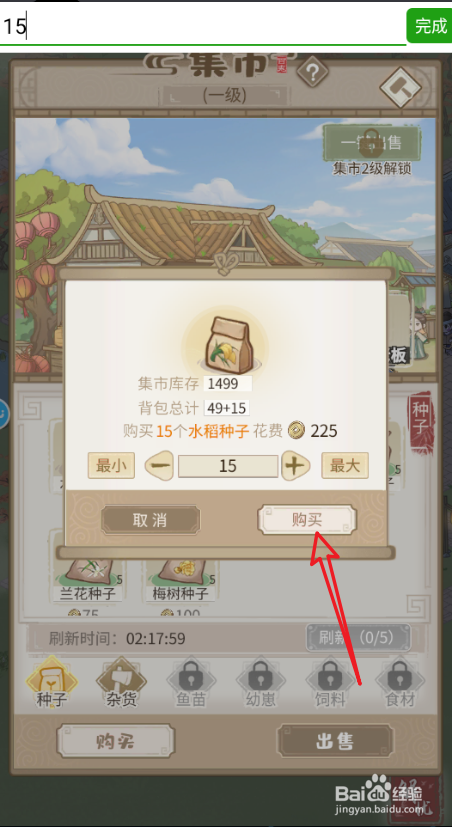
Task: Increase quantity with the plus button
Action: click(x=295, y=466)
